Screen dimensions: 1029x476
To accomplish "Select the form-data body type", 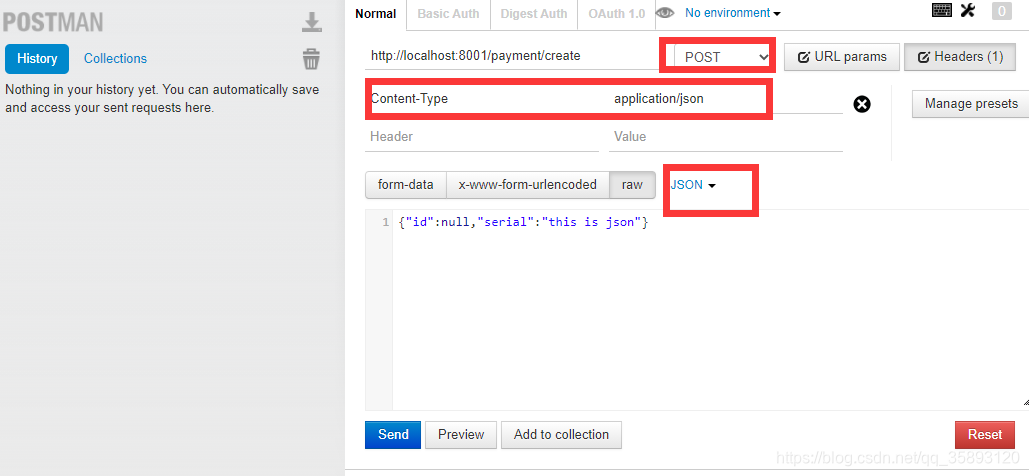I will (406, 184).
